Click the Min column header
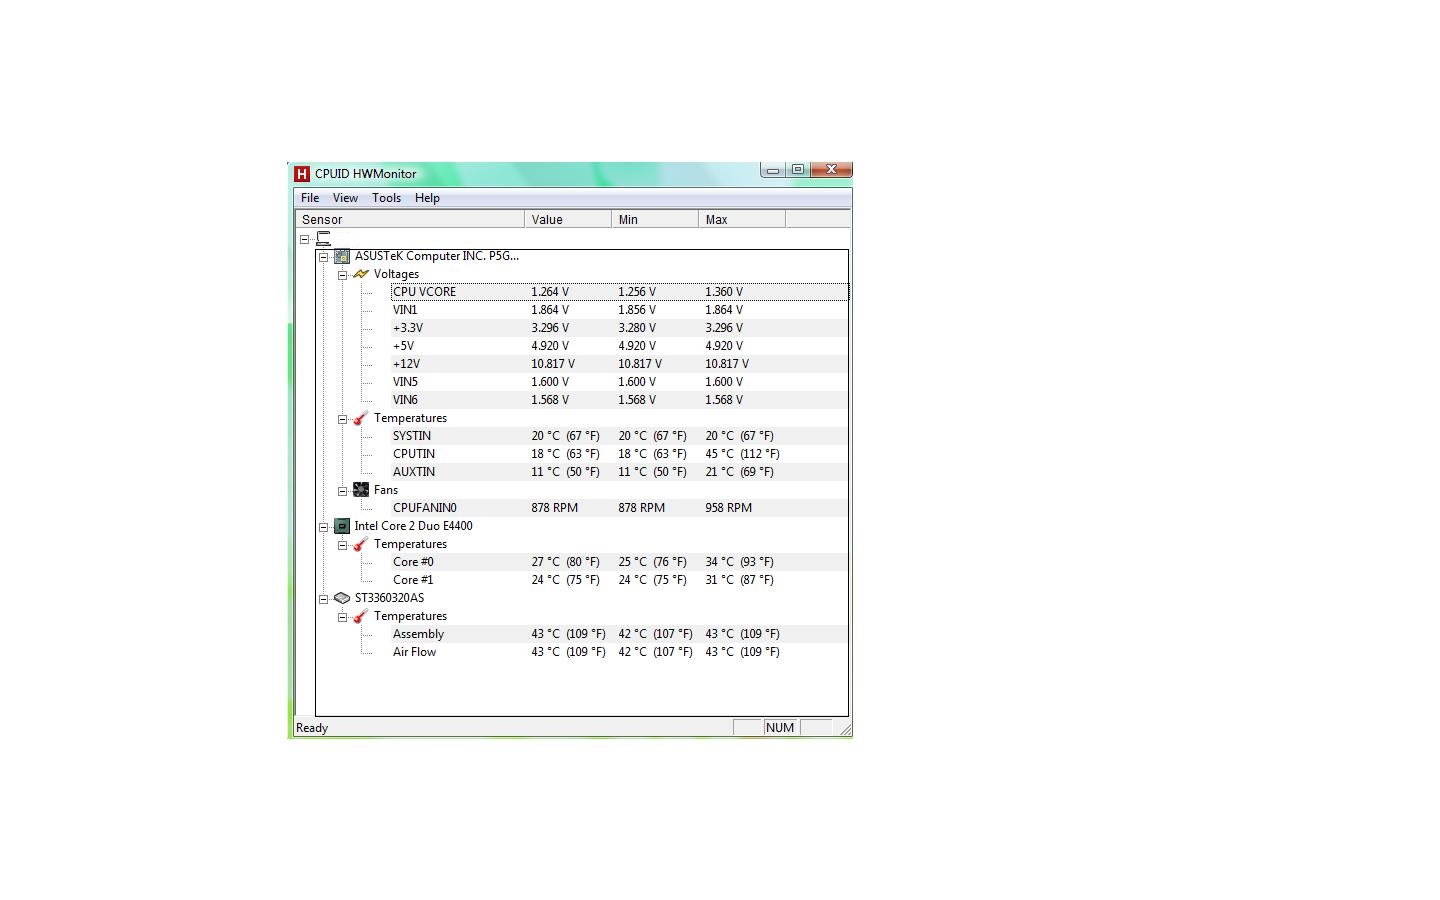The width and height of the screenshot is (1440, 900). pyautogui.click(x=655, y=219)
